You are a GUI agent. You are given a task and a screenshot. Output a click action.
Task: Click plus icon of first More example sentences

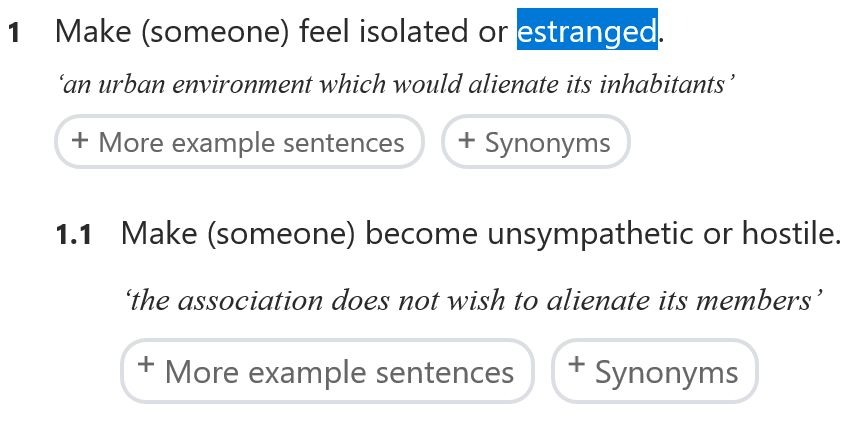pos(80,140)
